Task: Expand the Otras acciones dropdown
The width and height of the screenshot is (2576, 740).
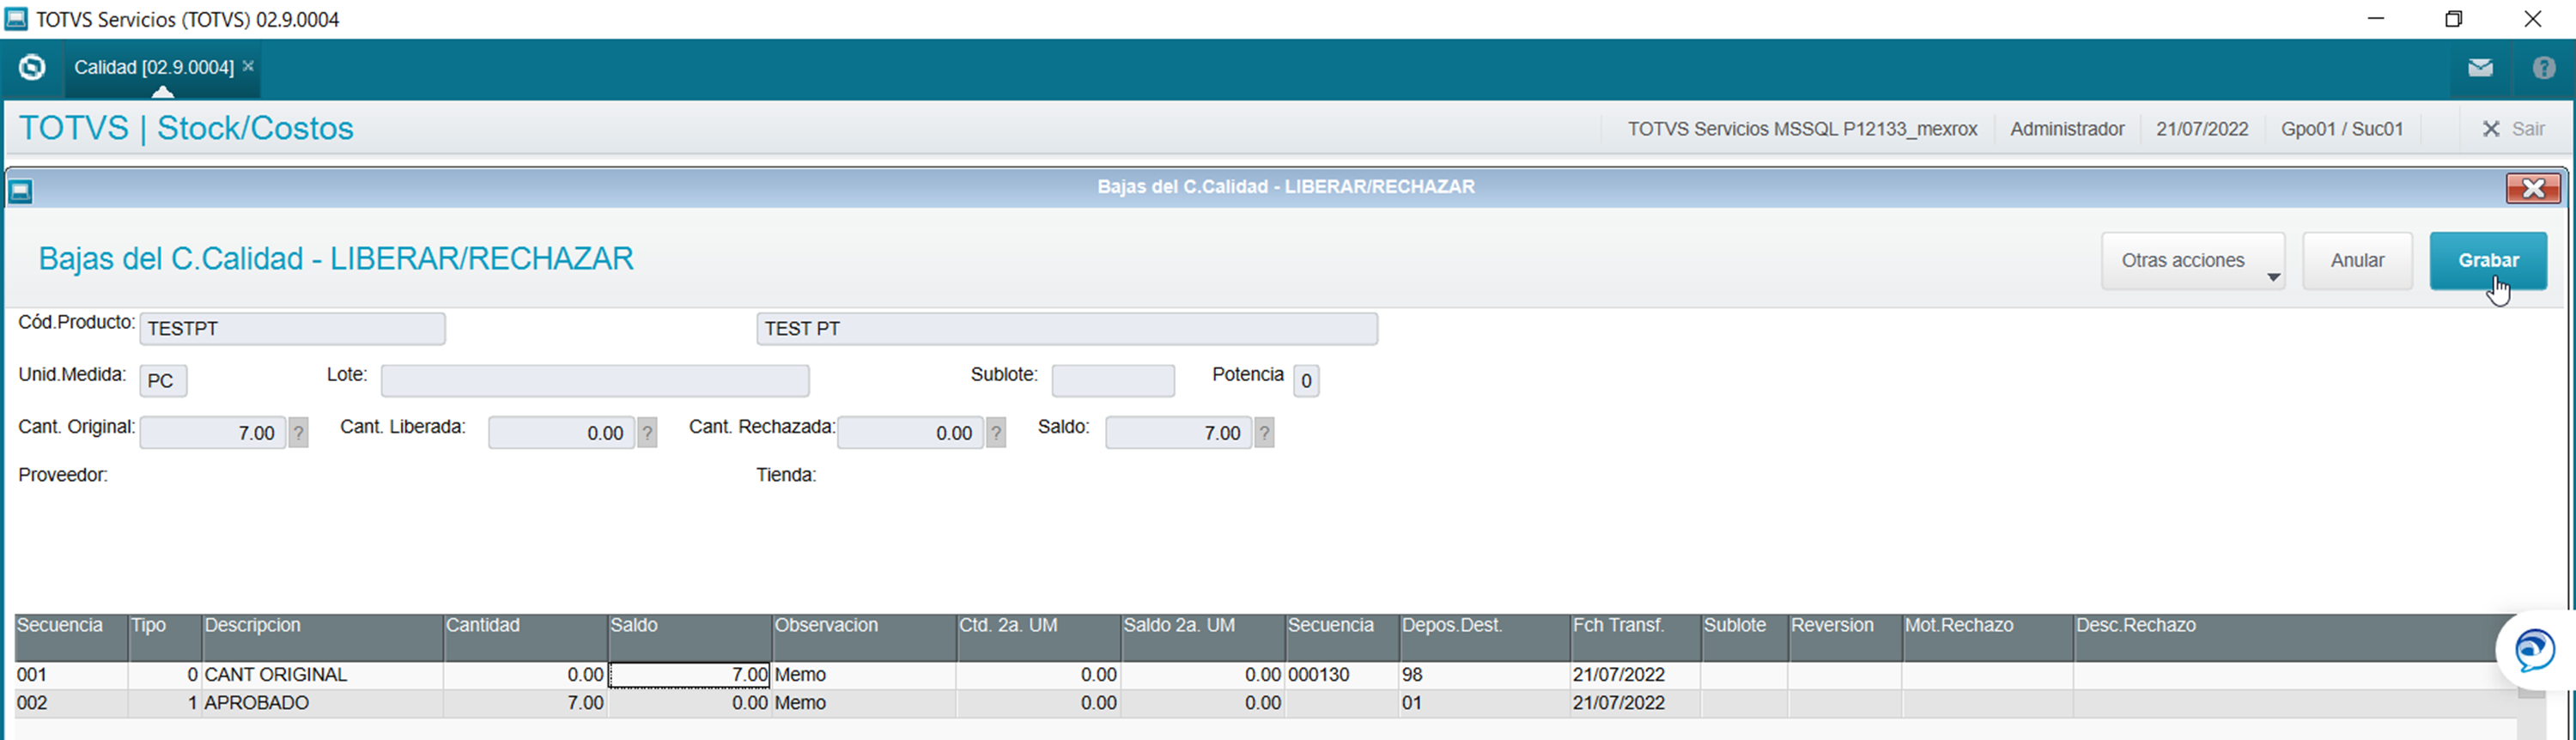Action: (x=2193, y=261)
